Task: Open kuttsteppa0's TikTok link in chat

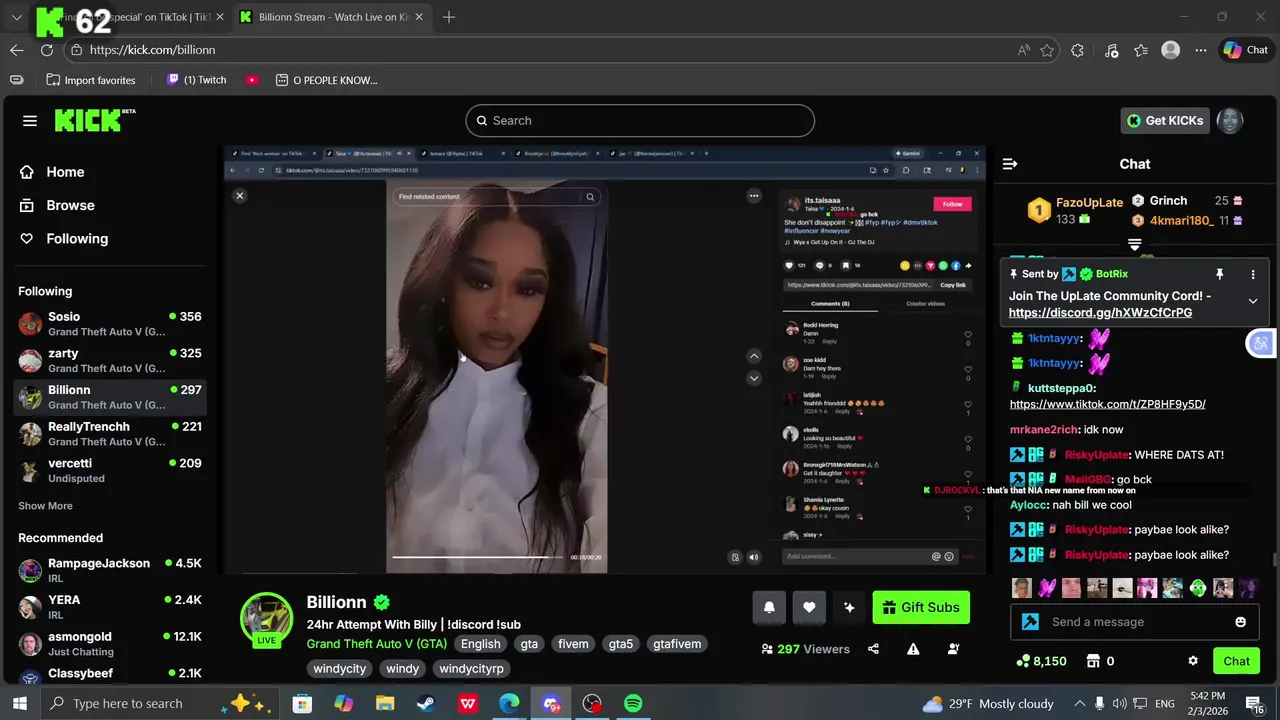Action: (x=1107, y=404)
